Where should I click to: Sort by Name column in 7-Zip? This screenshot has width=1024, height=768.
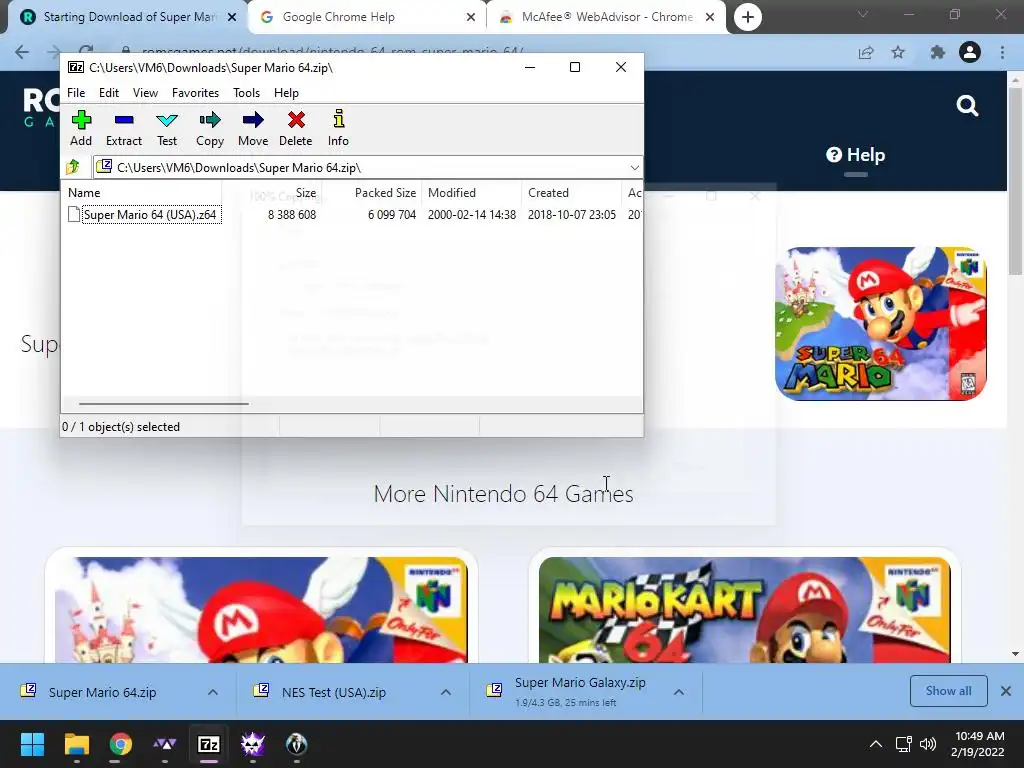[x=142, y=193]
